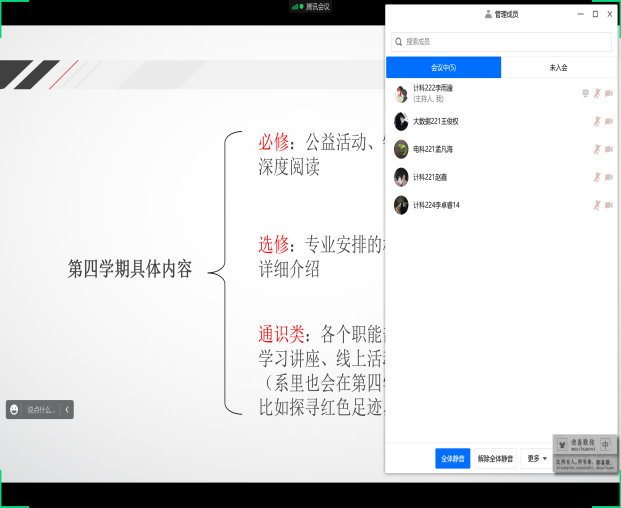This screenshot has height=508, width=621.
Task: Click the 说点什么 chat input box
Action: pos(41,410)
